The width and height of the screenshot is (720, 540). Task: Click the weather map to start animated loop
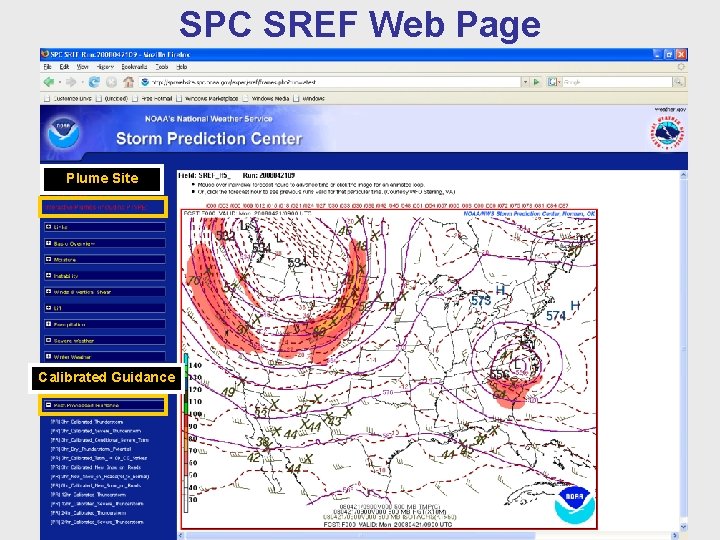click(x=389, y=370)
